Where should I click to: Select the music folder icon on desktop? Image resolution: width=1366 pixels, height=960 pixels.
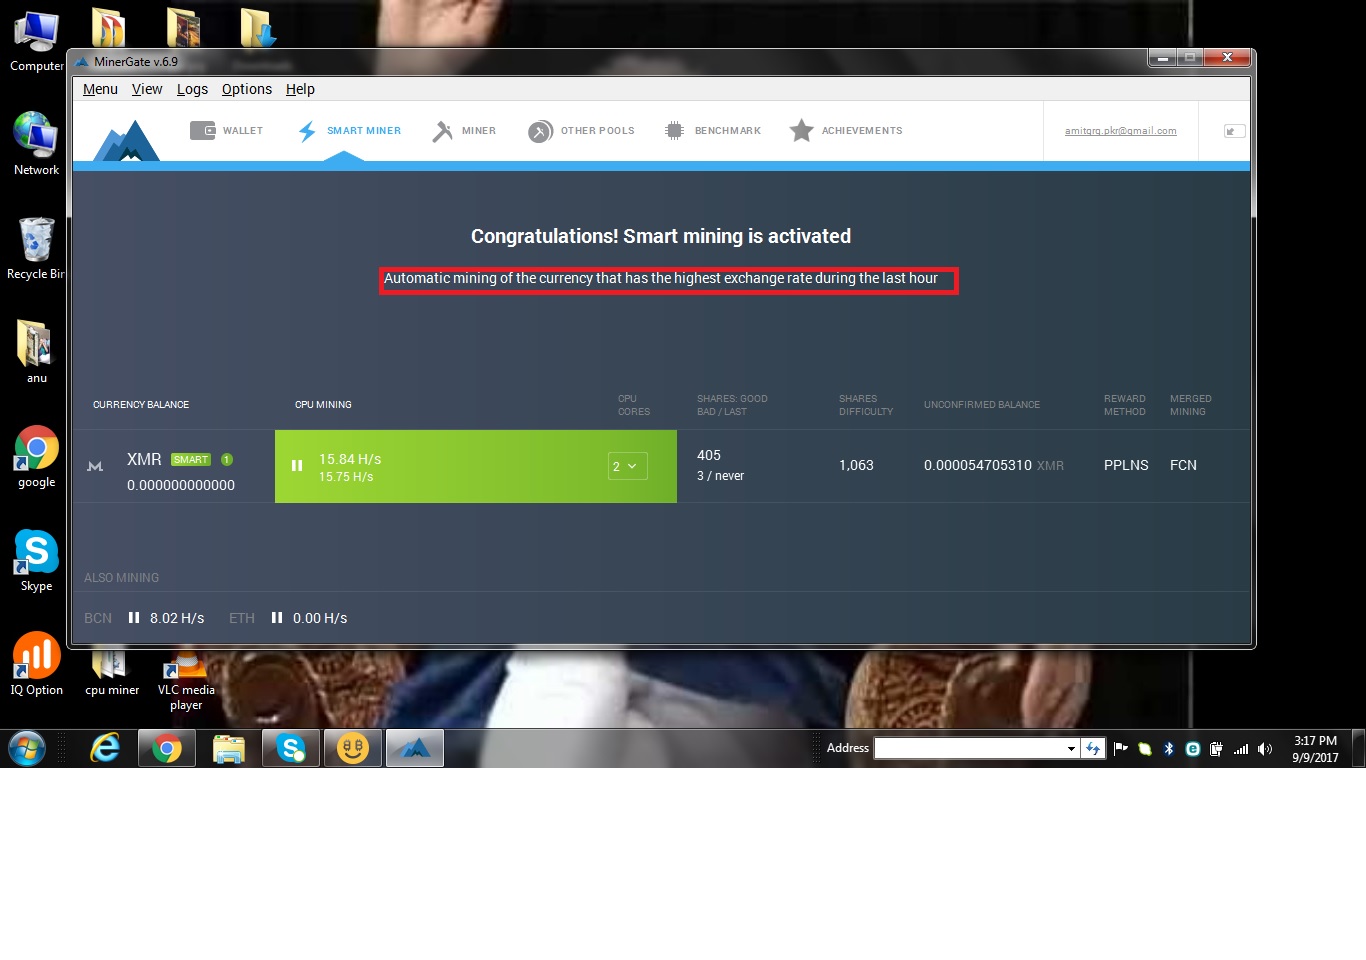coord(108,27)
